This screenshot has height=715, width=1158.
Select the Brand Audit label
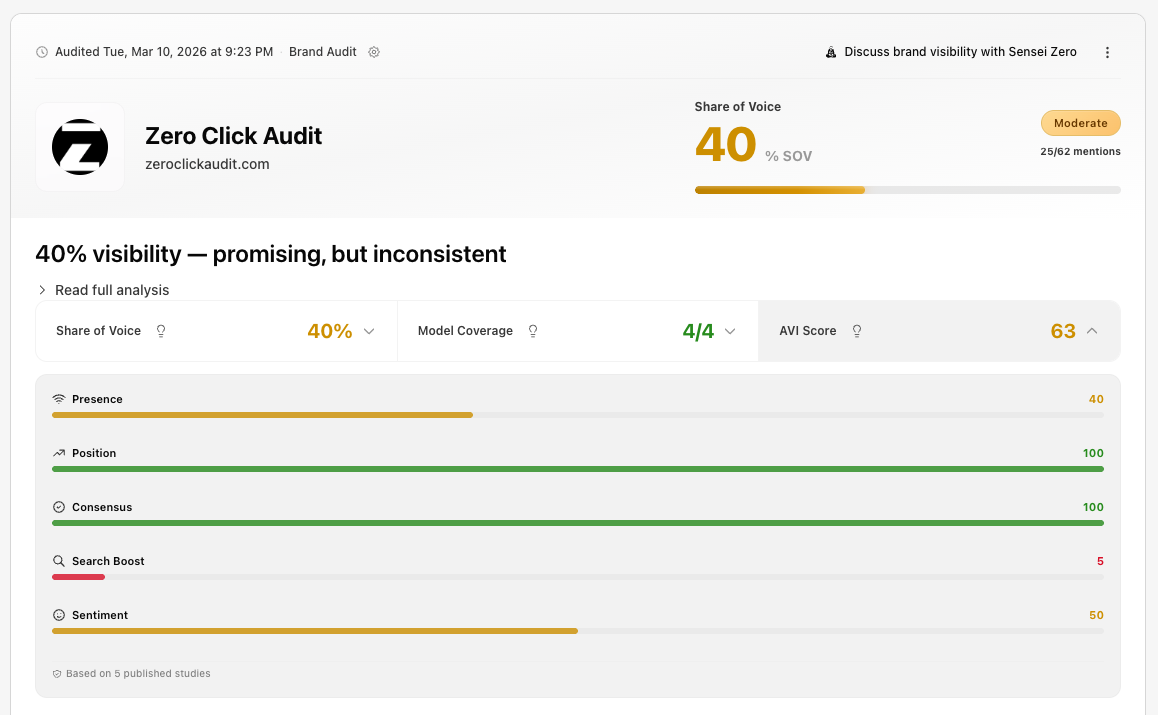click(322, 52)
